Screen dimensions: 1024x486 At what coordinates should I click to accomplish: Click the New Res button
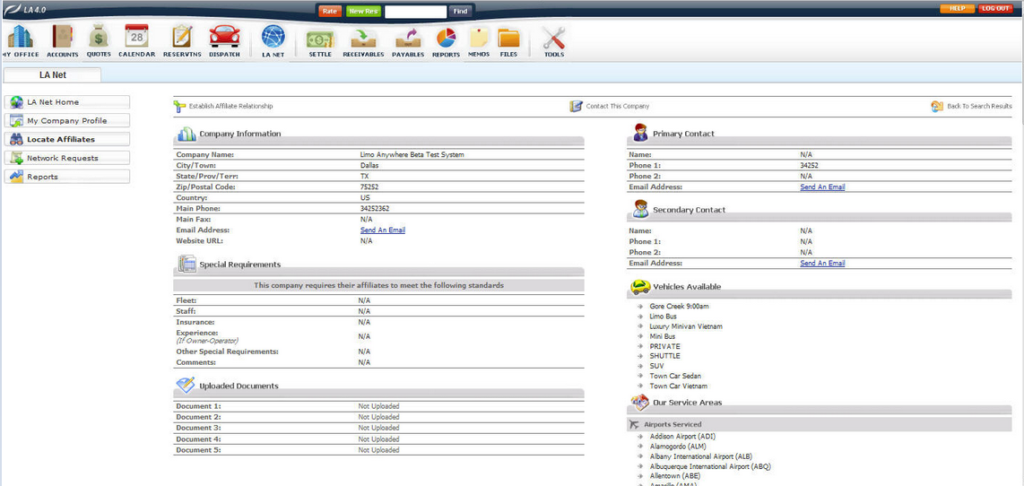point(363,11)
